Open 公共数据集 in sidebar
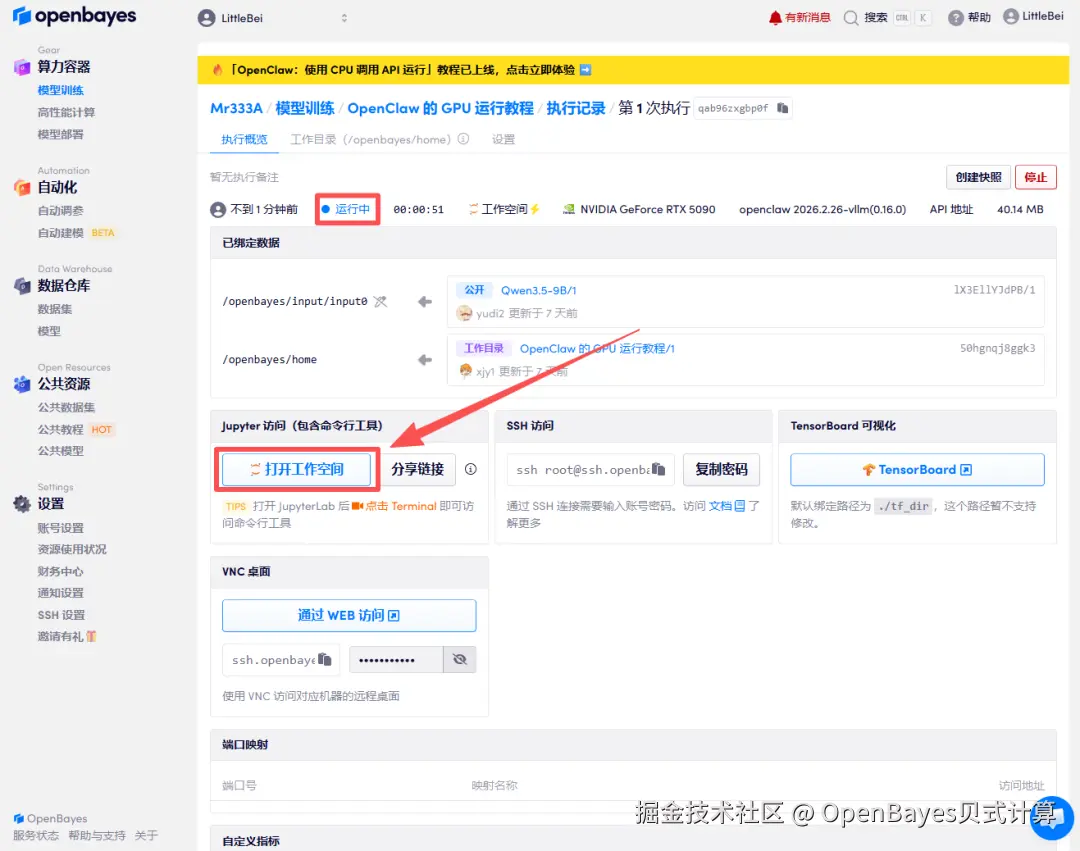Viewport: 1080px width, 851px height. pos(66,408)
